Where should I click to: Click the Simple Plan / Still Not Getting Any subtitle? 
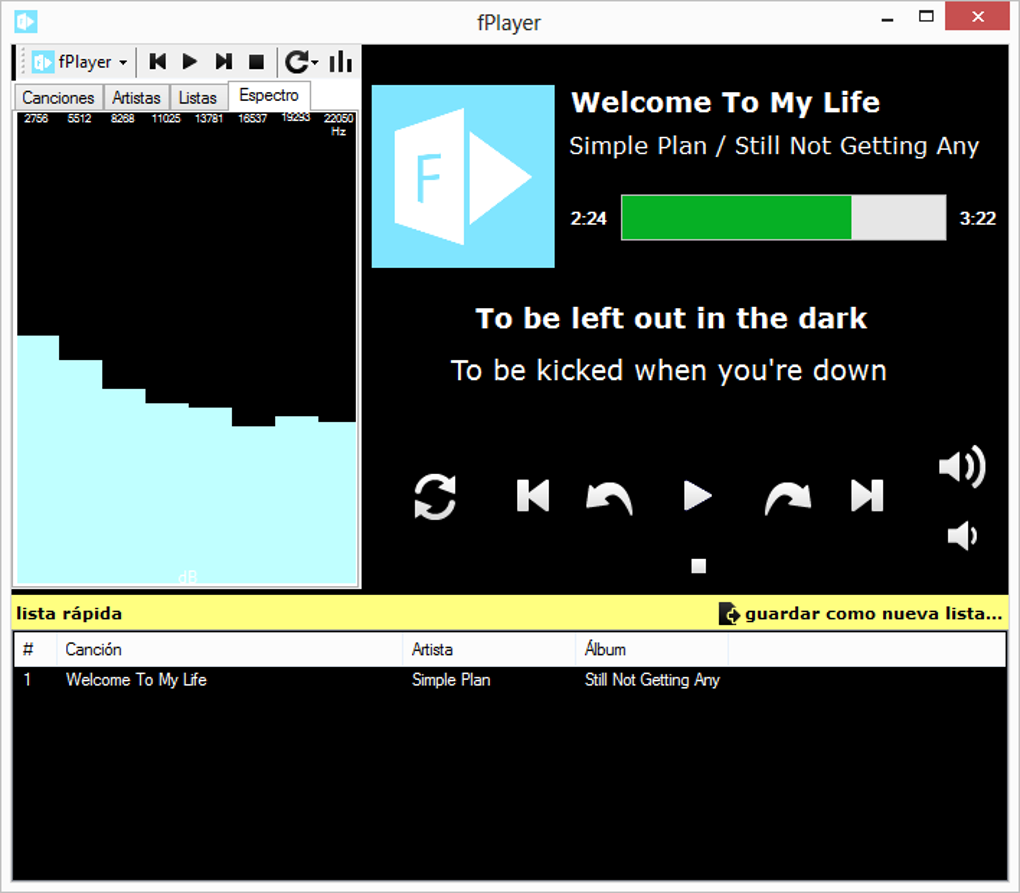pos(773,146)
